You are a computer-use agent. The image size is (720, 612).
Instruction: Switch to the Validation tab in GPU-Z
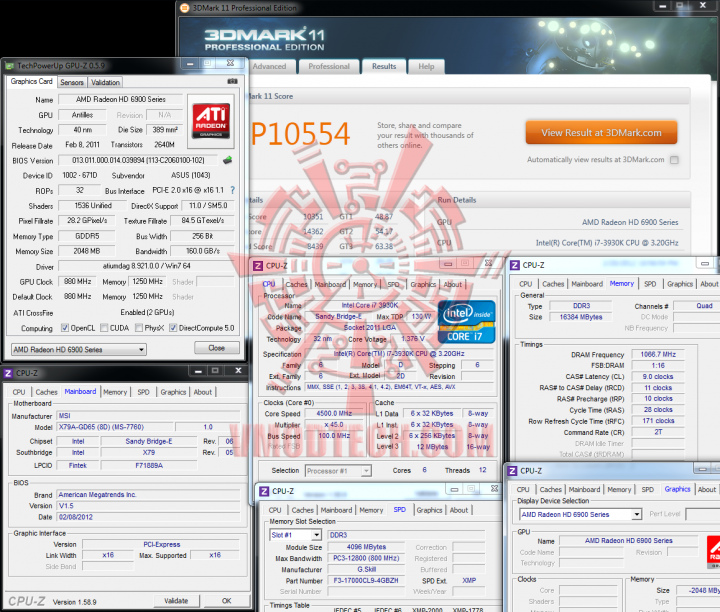click(105, 82)
